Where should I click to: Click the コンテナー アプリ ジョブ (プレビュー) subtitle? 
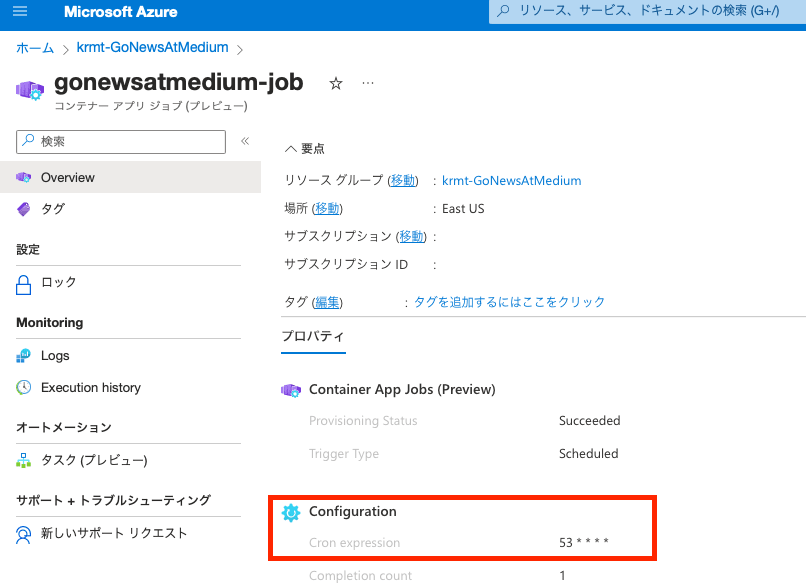pyautogui.click(x=151, y=106)
